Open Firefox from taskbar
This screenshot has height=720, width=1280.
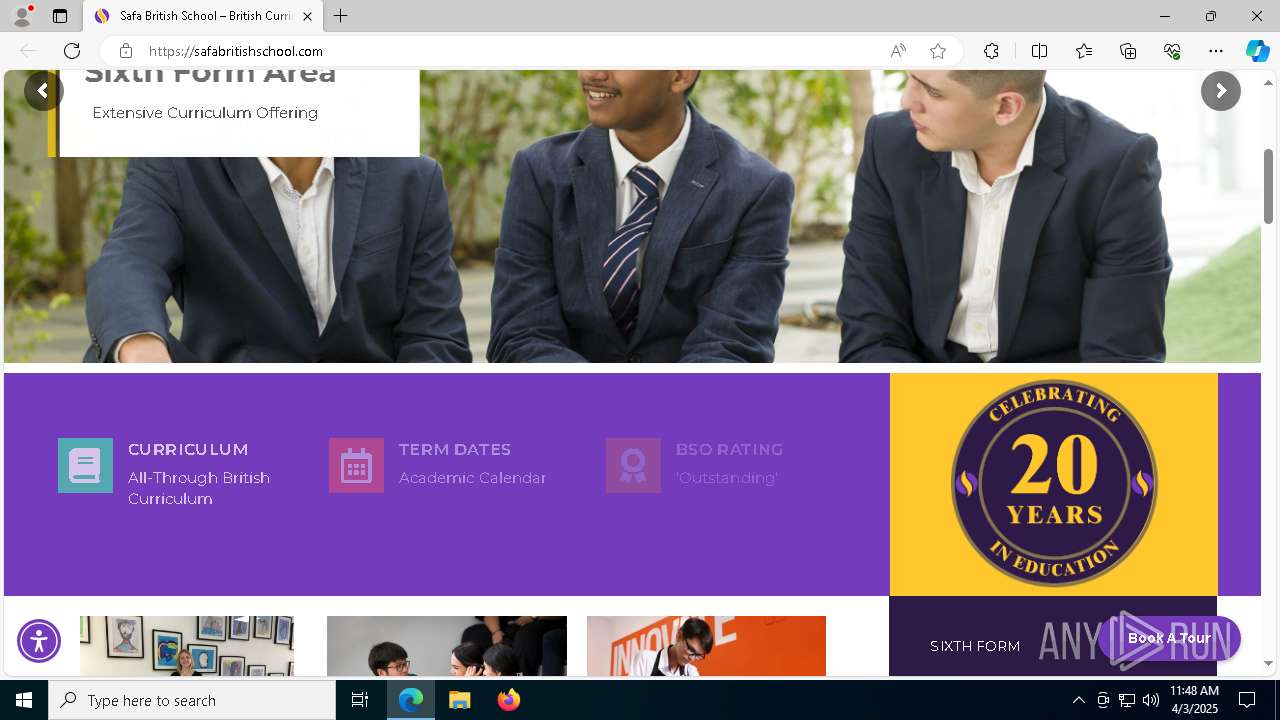[509, 700]
